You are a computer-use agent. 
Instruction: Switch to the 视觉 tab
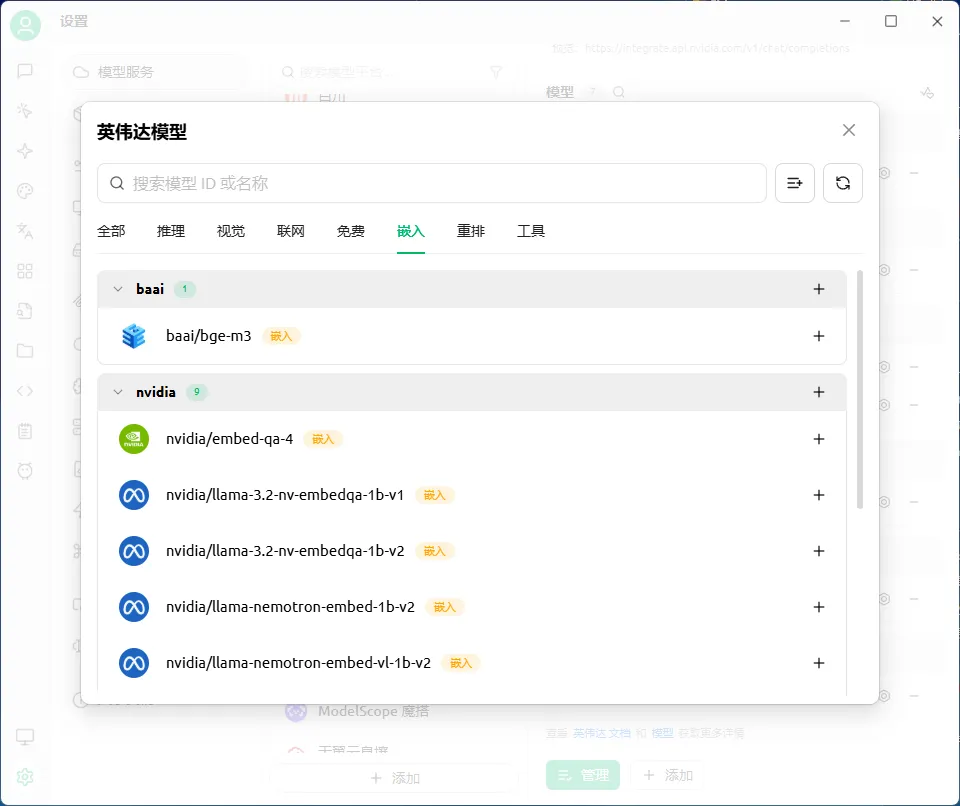(x=231, y=231)
